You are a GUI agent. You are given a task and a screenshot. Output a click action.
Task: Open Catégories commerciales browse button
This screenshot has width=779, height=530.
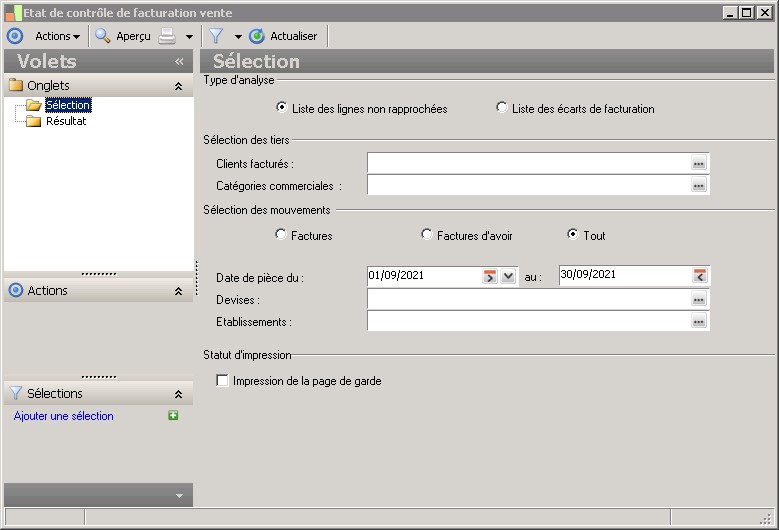(x=699, y=185)
